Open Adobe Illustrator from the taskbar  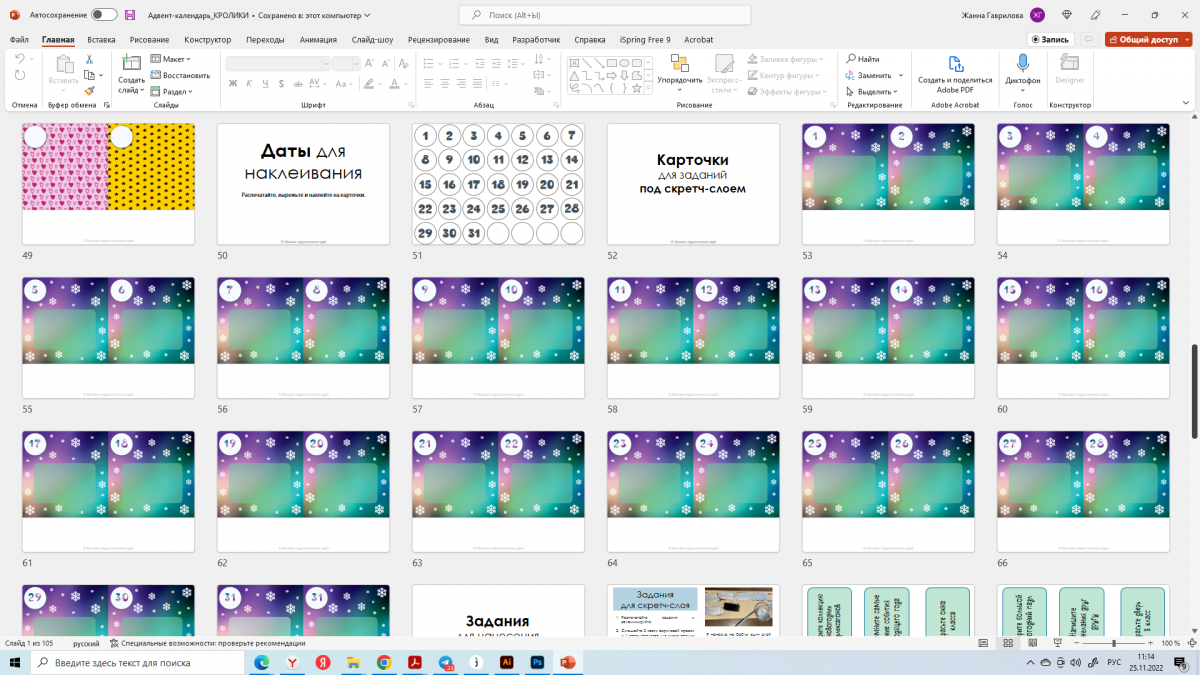click(x=507, y=662)
